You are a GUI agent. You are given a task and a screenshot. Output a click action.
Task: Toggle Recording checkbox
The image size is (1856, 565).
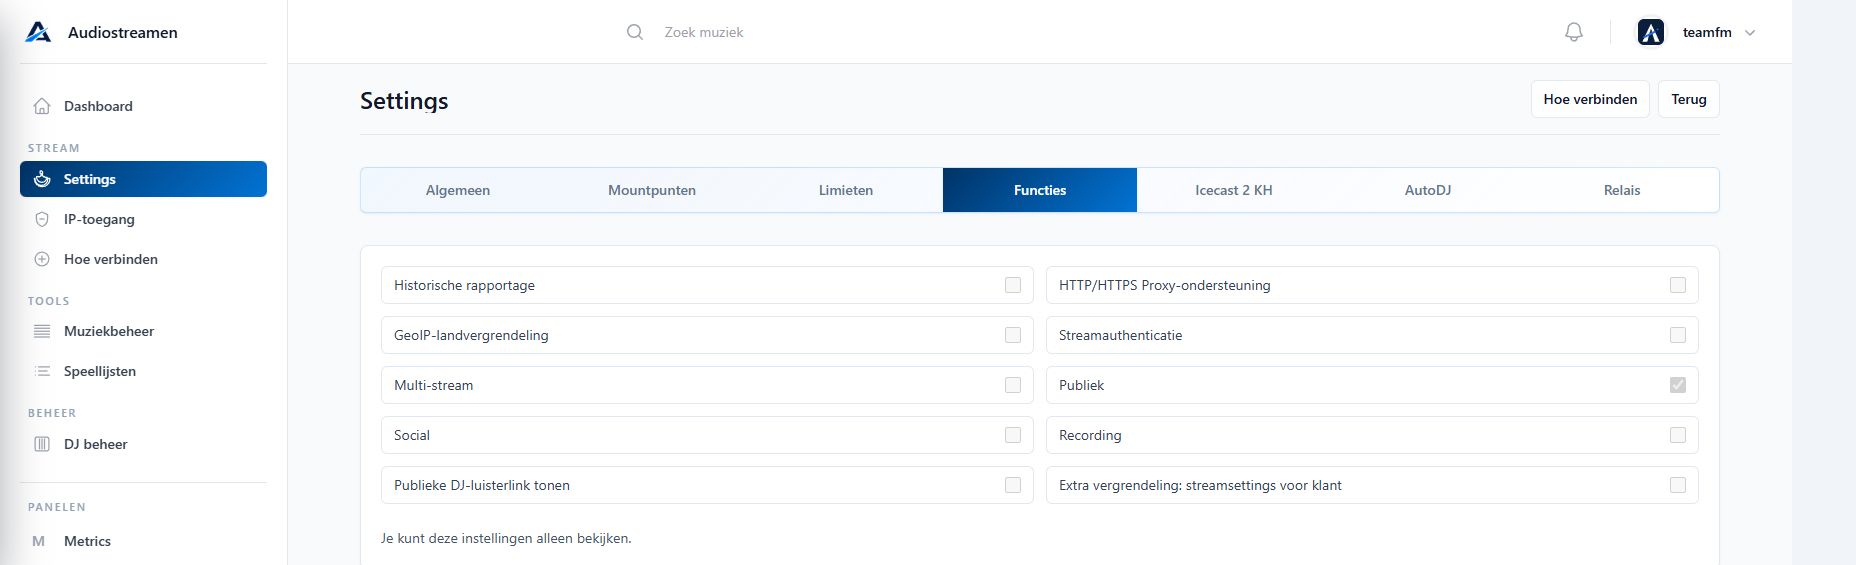pos(1678,435)
